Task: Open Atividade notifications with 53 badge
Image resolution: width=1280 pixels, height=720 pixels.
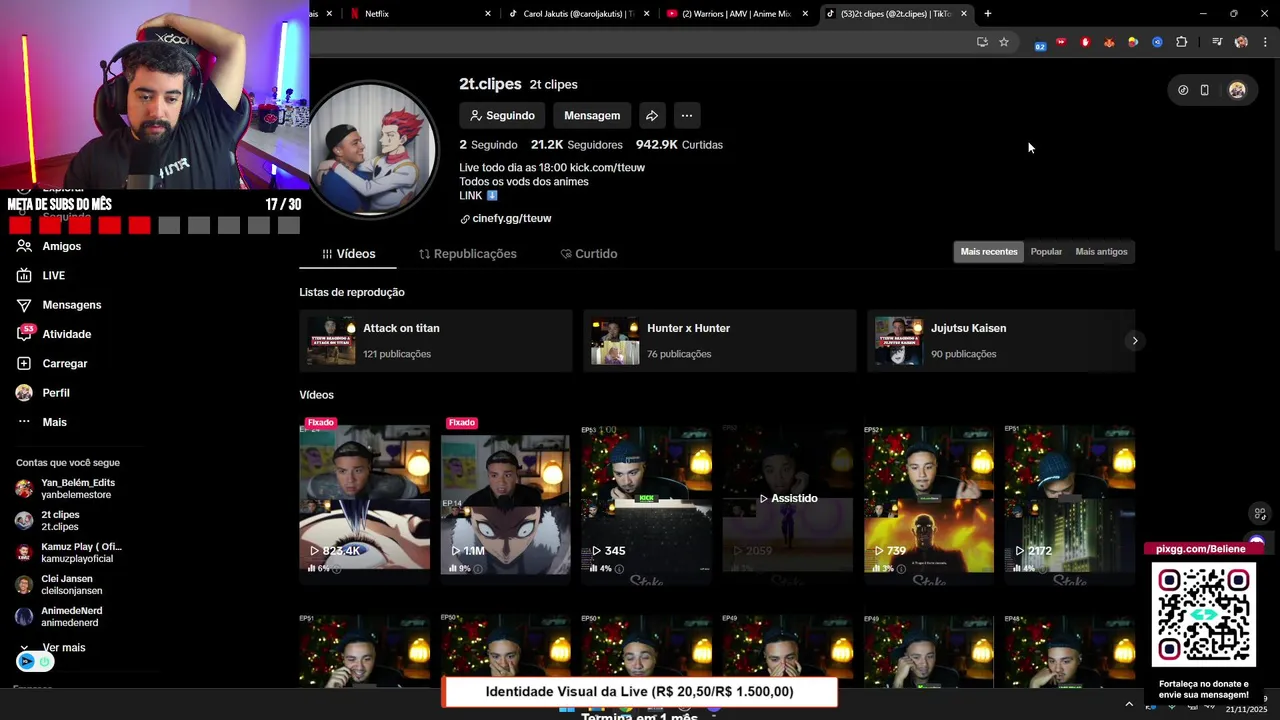Action: (x=66, y=334)
